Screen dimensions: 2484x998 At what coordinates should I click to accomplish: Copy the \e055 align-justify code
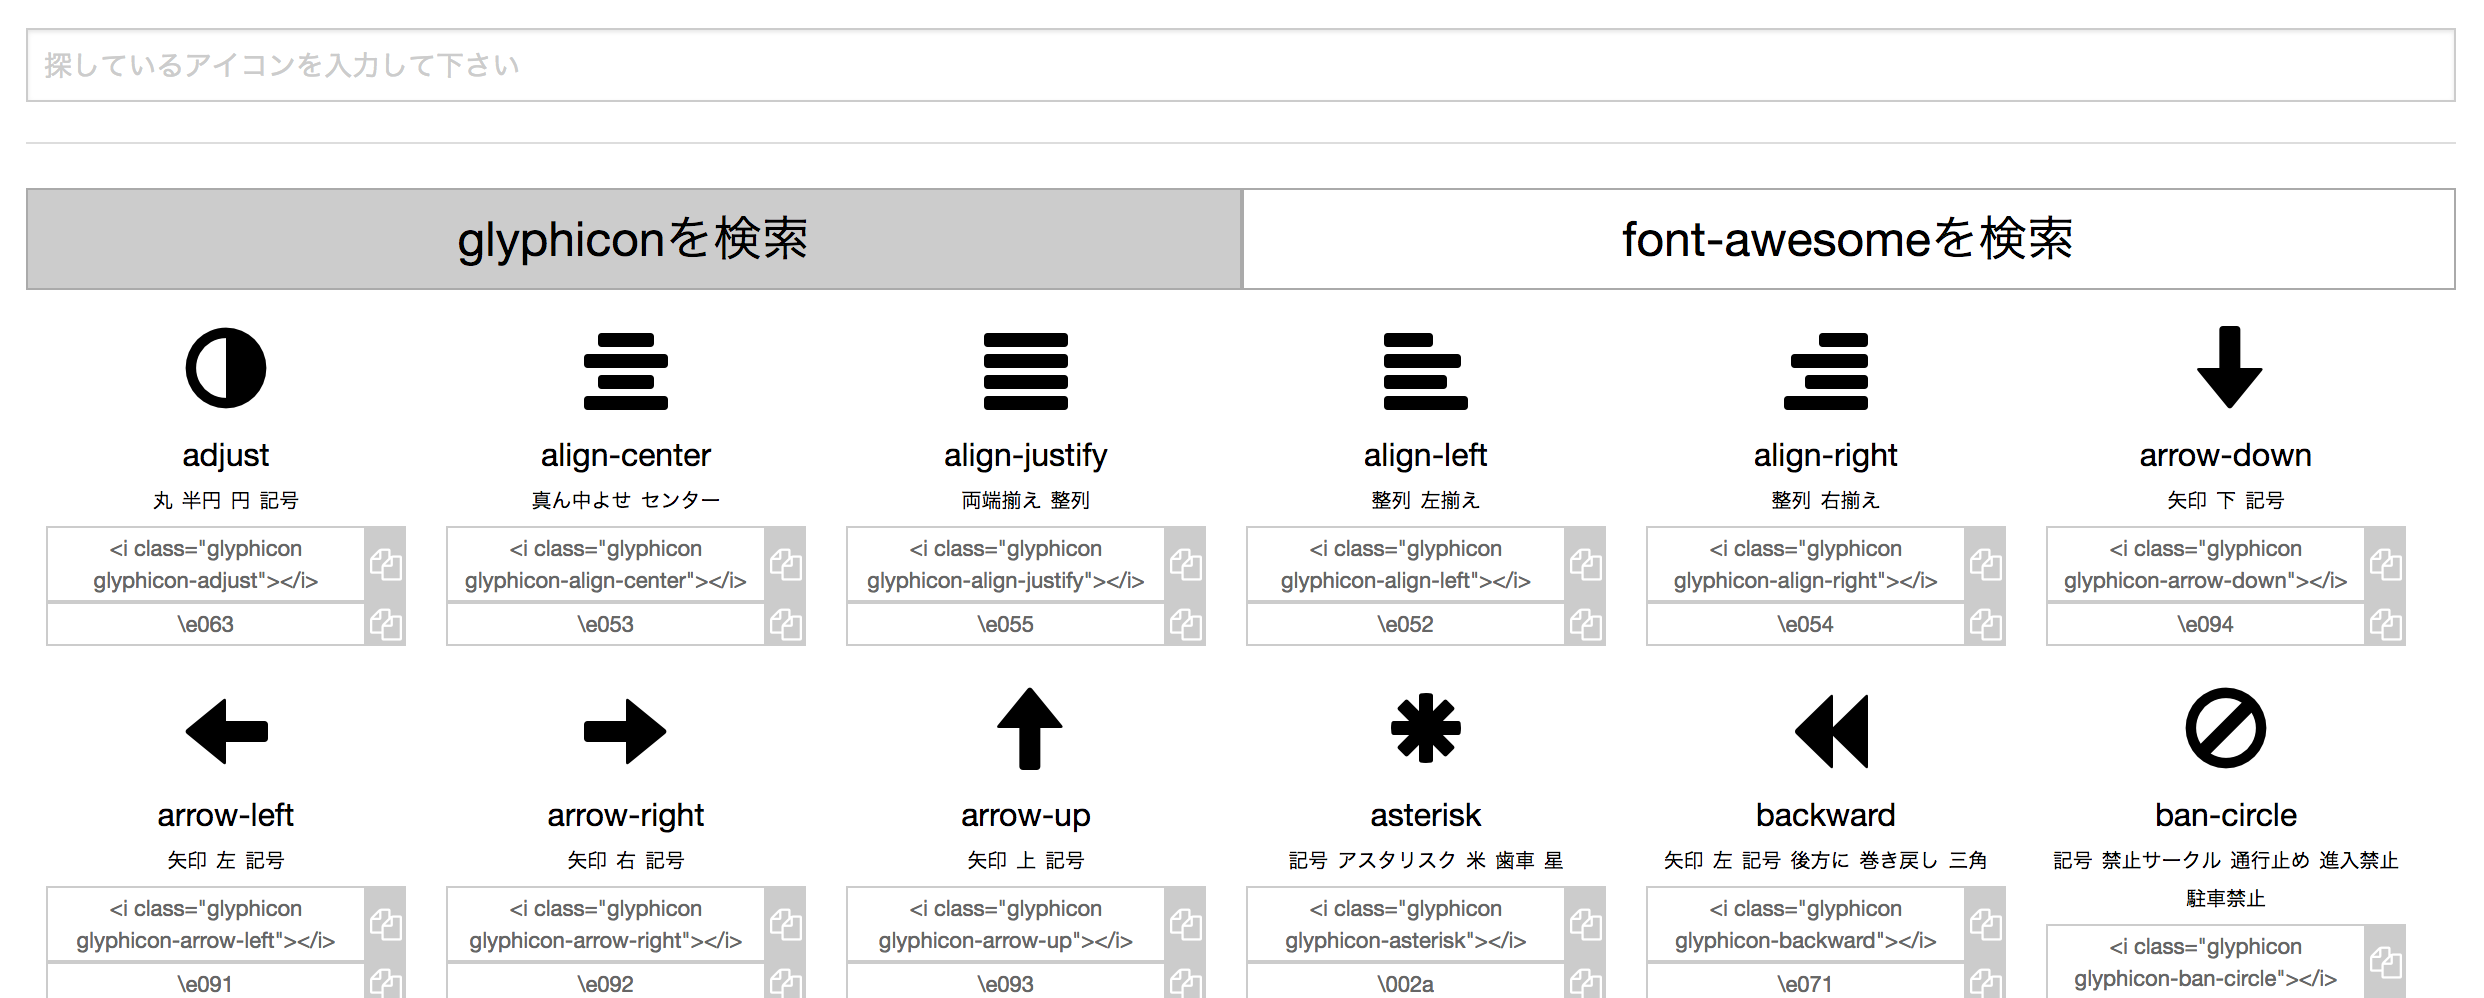pyautogui.click(x=1186, y=625)
